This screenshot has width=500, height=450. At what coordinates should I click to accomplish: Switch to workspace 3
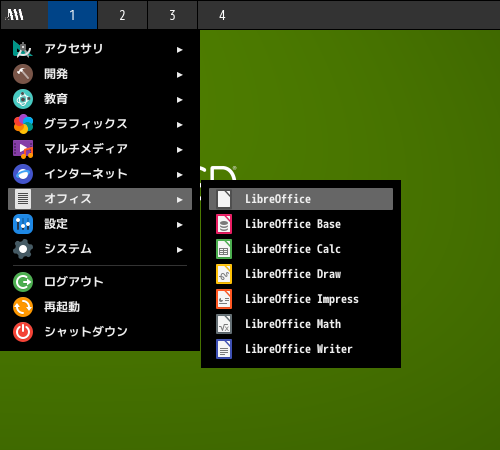pos(172,15)
